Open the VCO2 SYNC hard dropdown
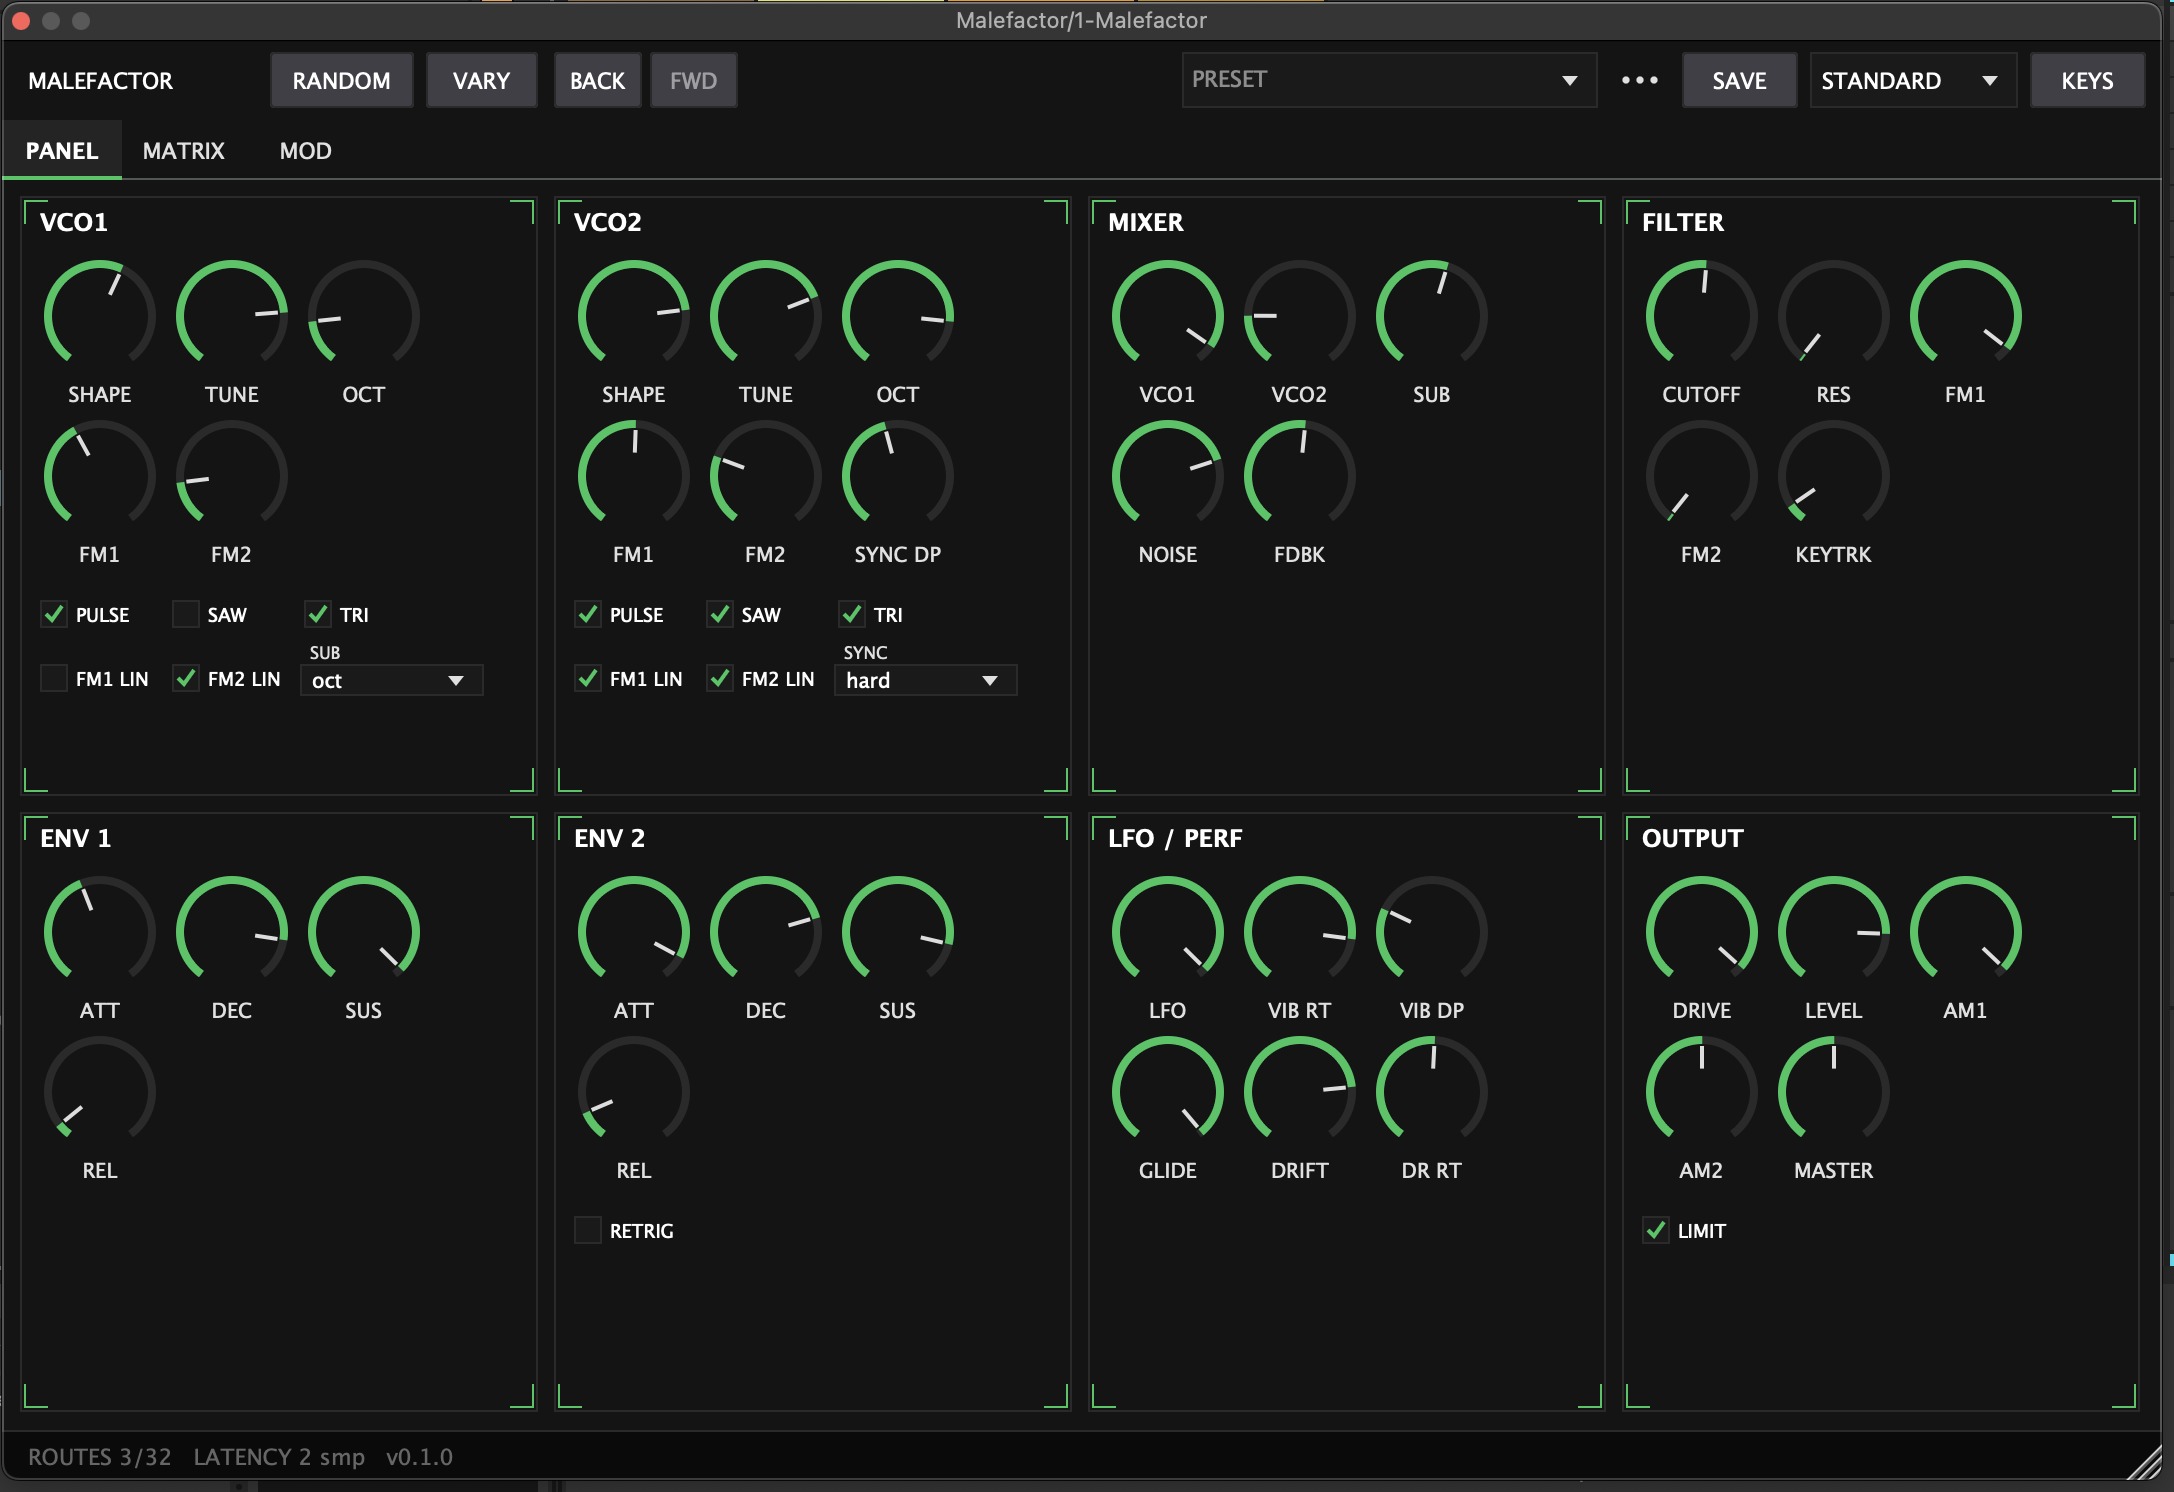The height and width of the screenshot is (1492, 2174). pos(925,680)
